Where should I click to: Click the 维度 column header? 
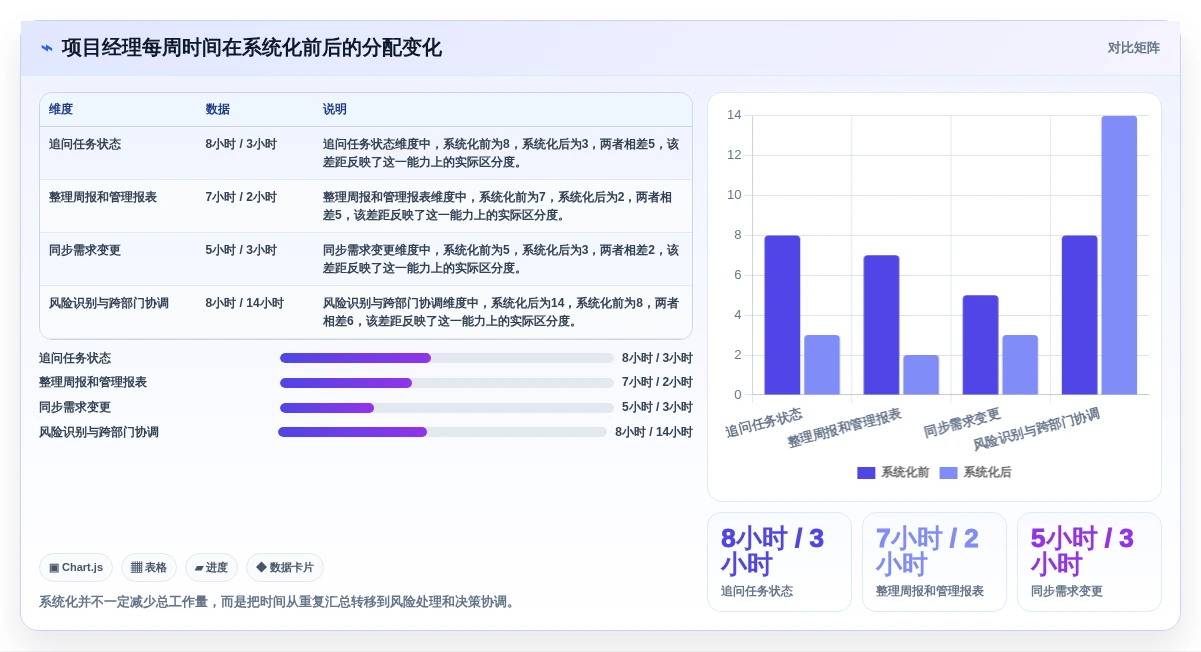click(61, 110)
